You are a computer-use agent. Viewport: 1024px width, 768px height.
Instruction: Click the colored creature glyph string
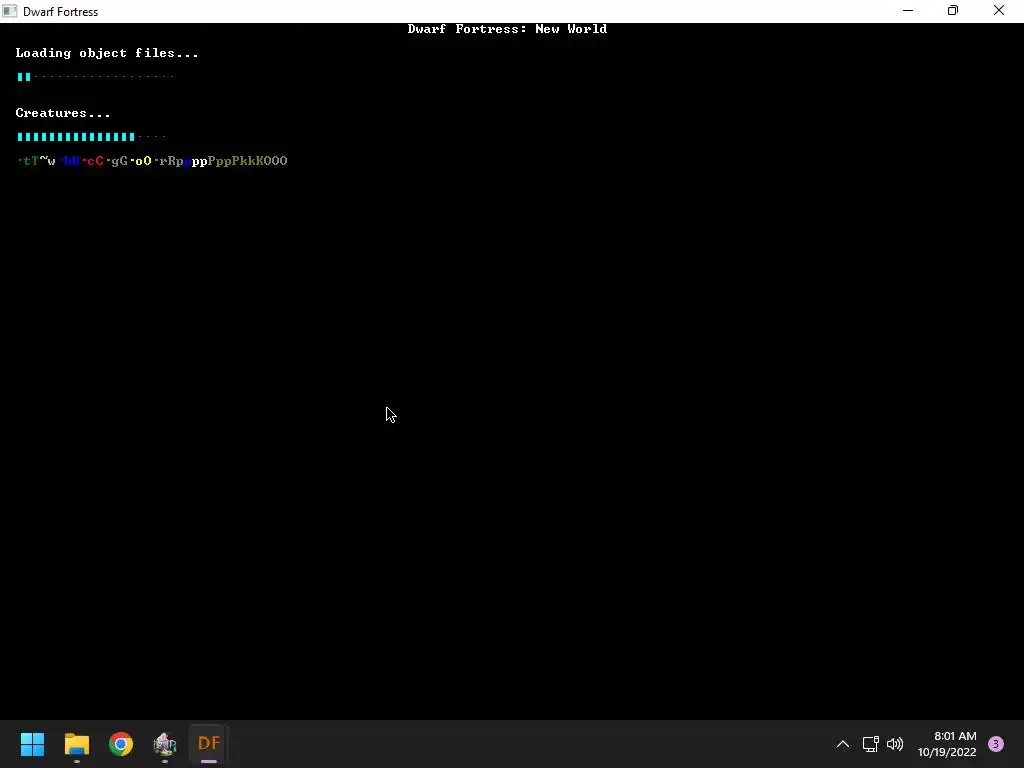(152, 161)
